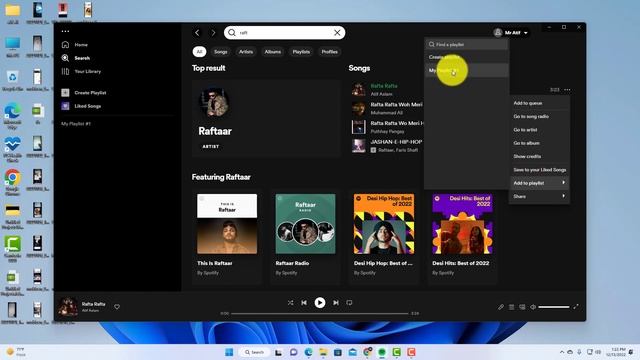Viewport: 640px width, 360px height.
Task: Select the Artists filter chip
Action: [246, 52]
